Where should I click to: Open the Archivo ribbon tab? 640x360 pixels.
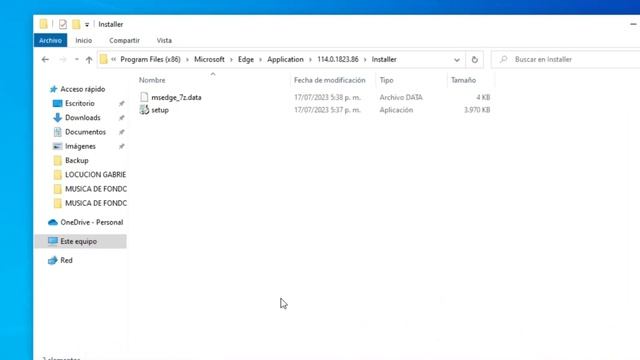tap(50, 40)
